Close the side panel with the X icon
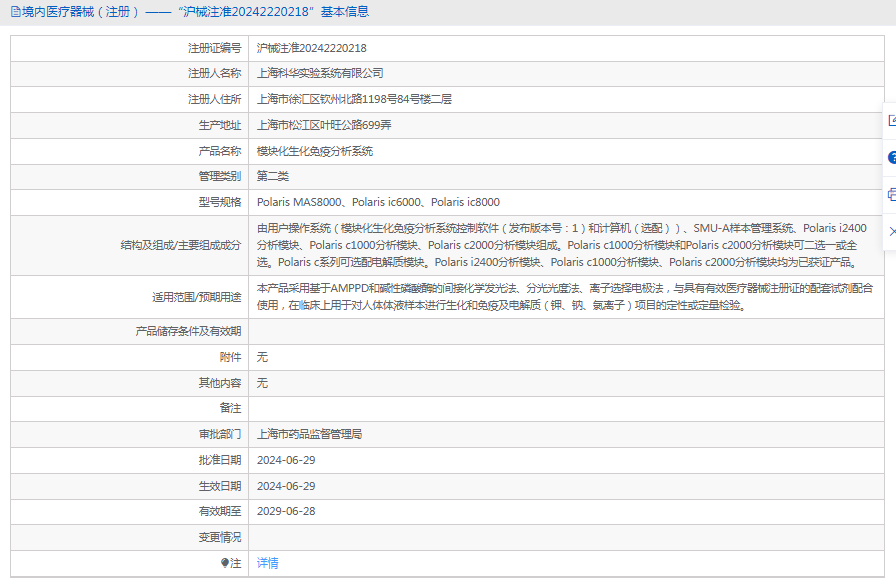This screenshot has width=896, height=586. tap(892, 231)
